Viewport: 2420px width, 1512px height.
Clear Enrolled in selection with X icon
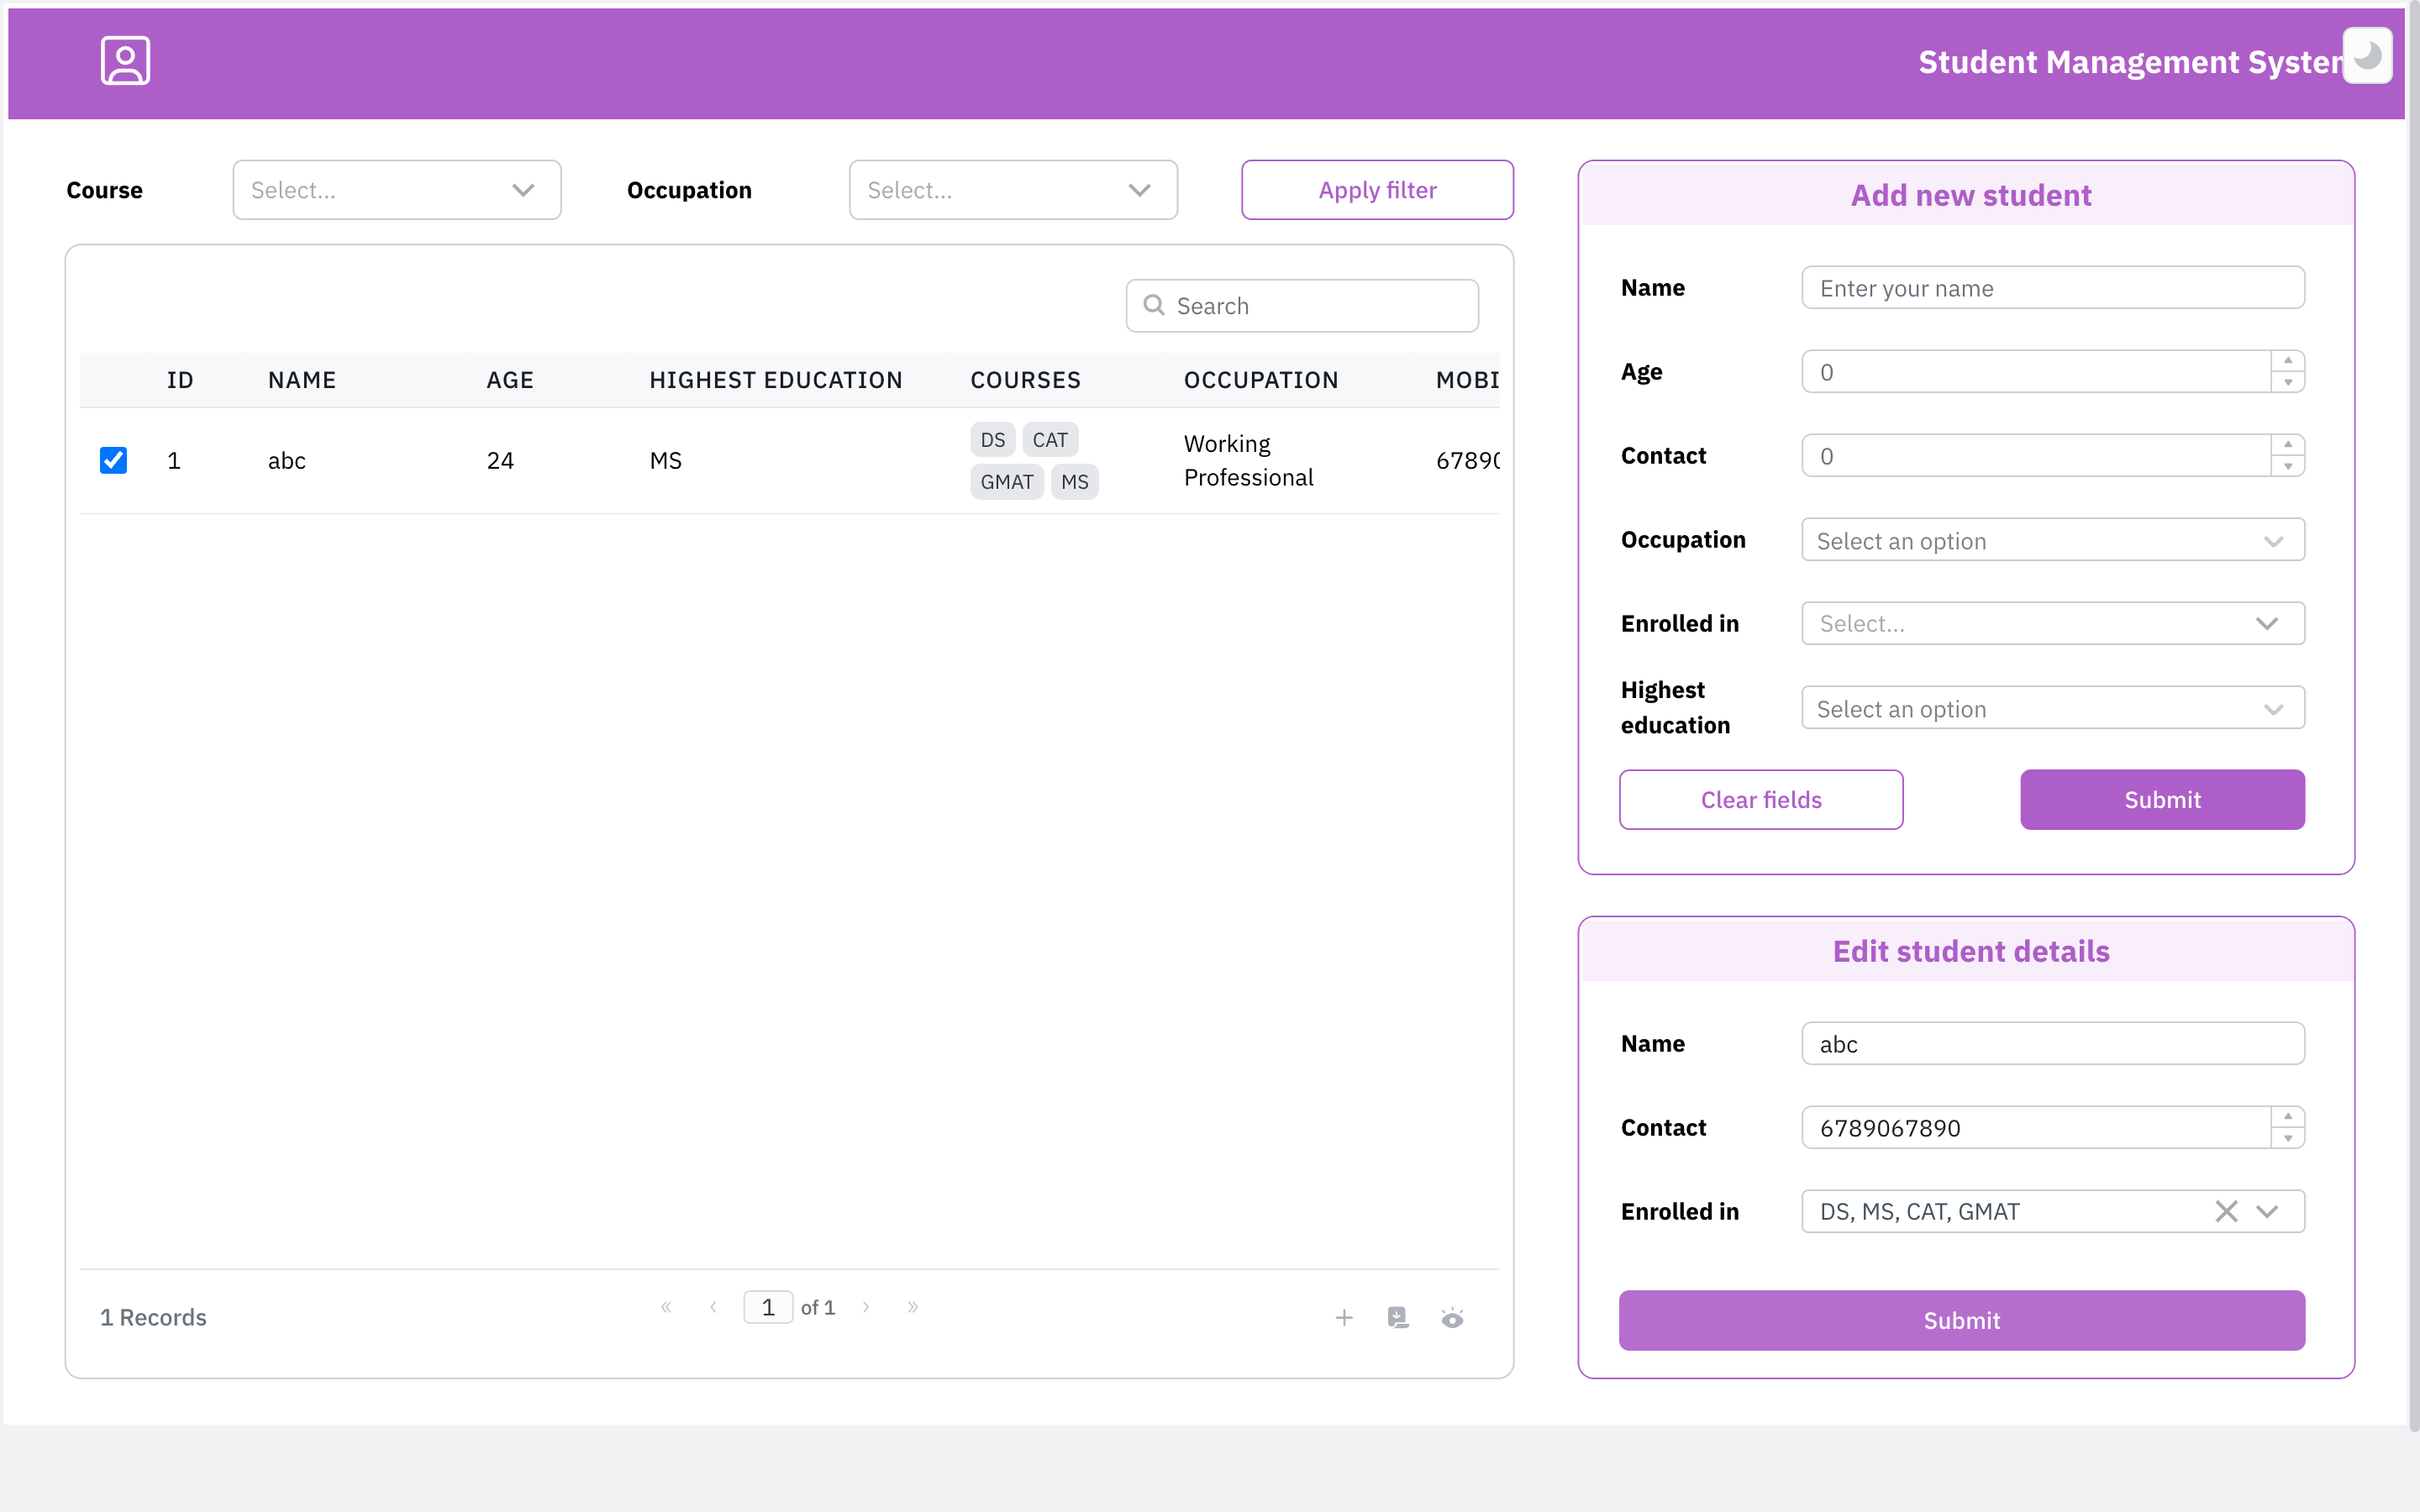(2226, 1211)
